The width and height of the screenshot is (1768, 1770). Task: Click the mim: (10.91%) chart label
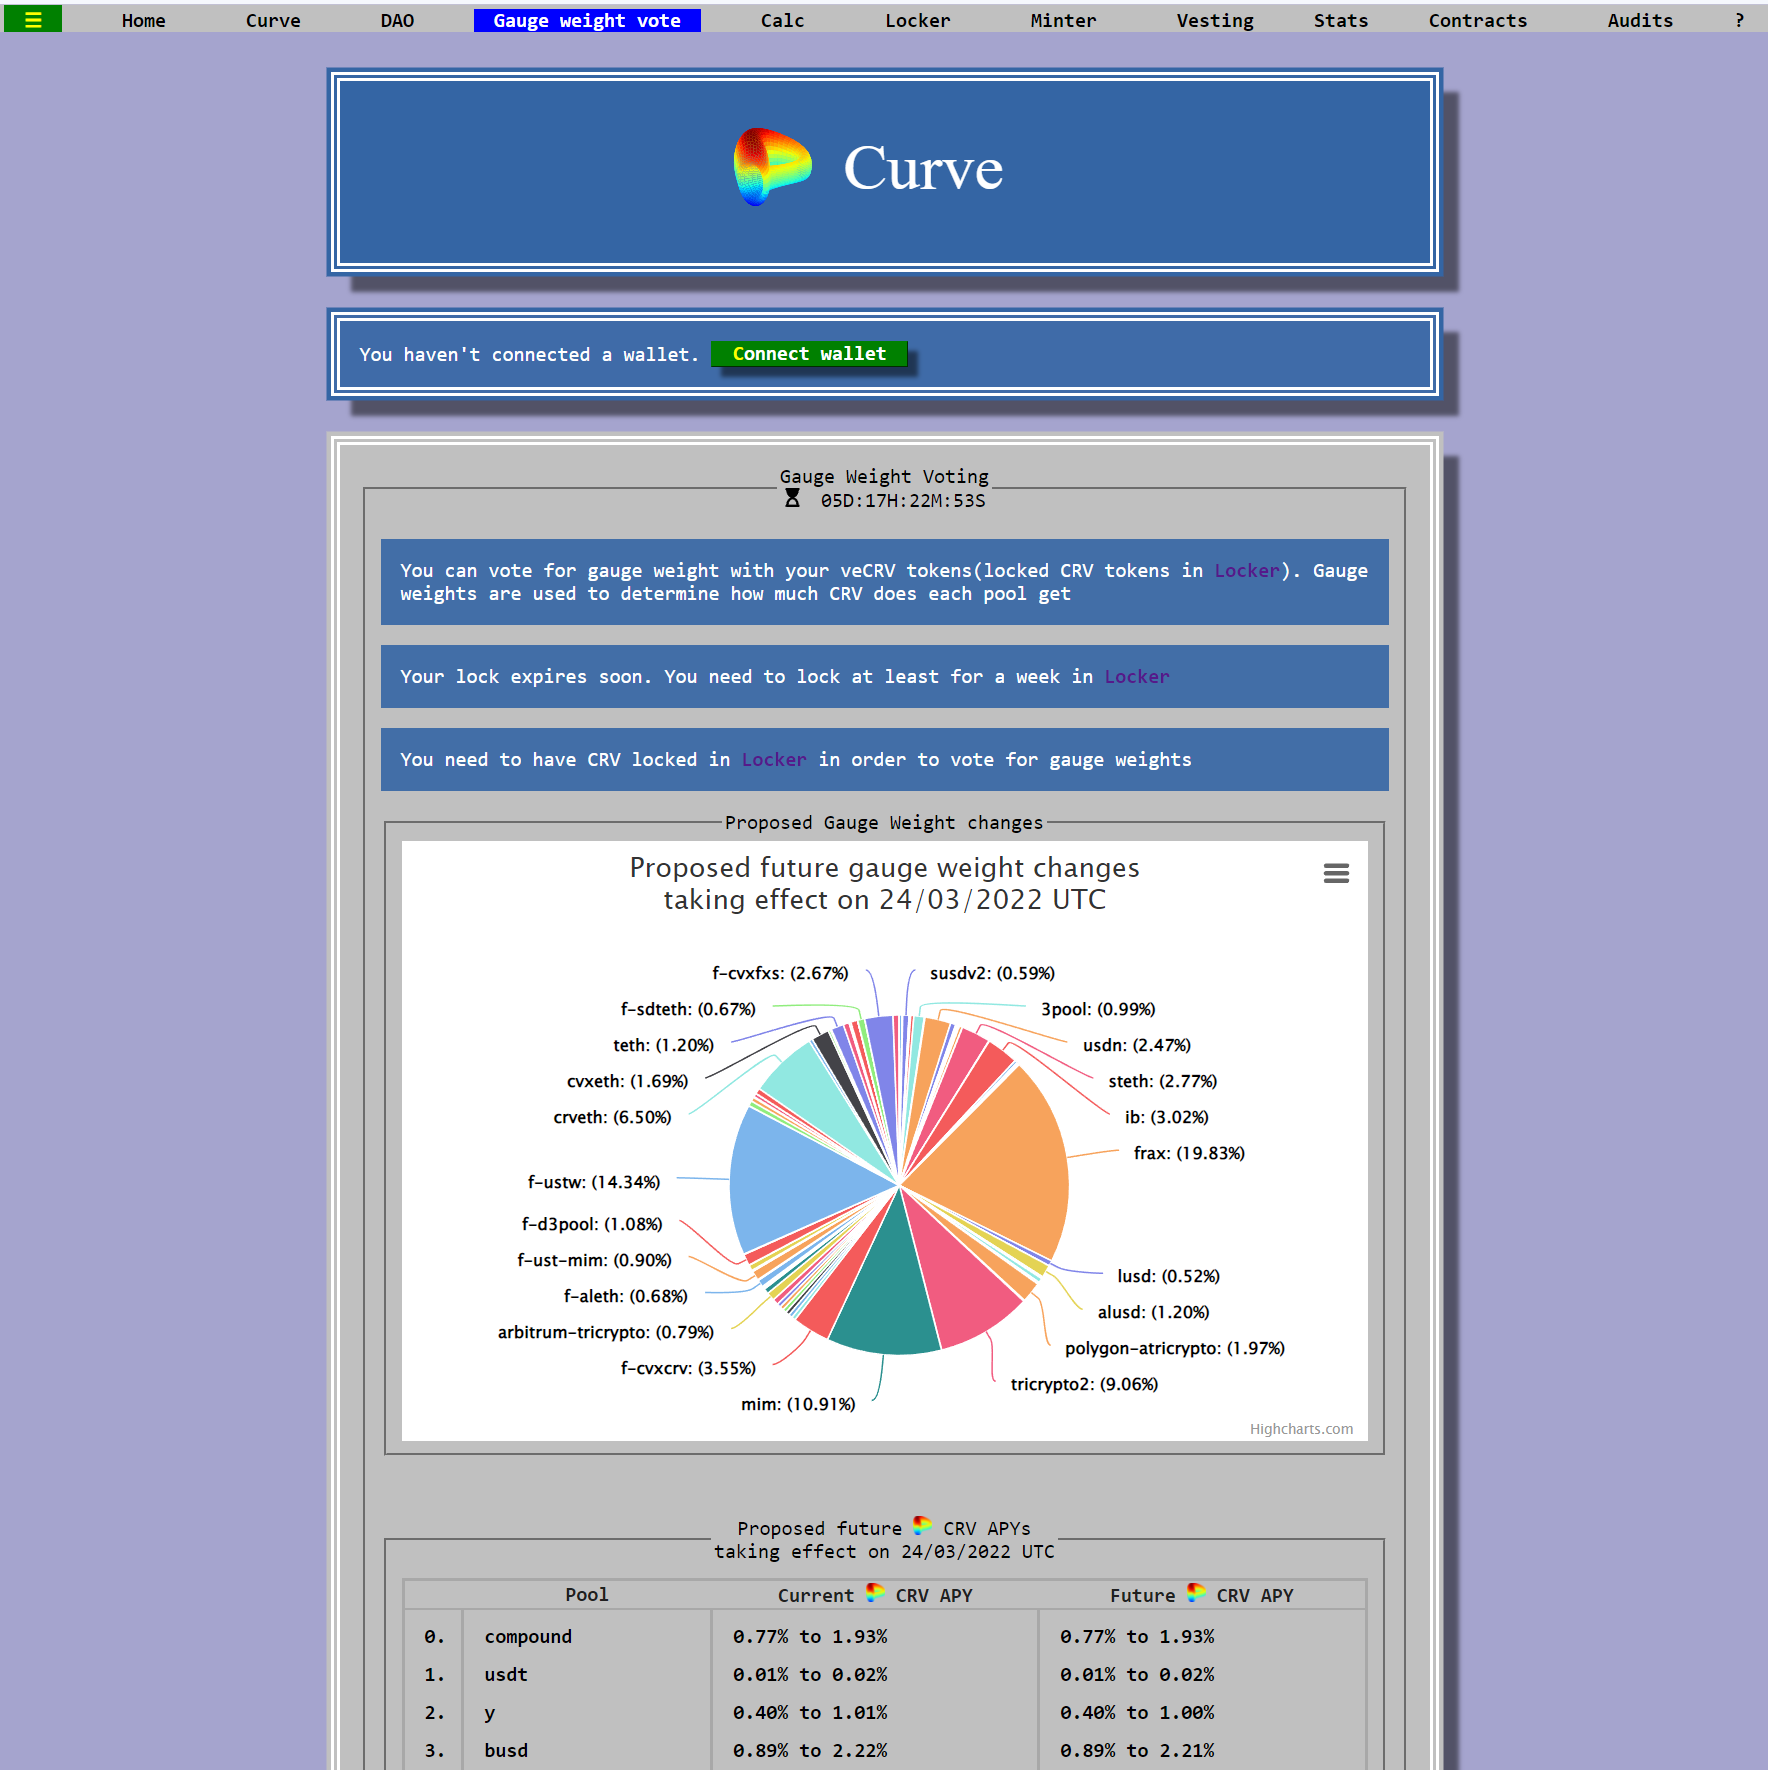(798, 1404)
